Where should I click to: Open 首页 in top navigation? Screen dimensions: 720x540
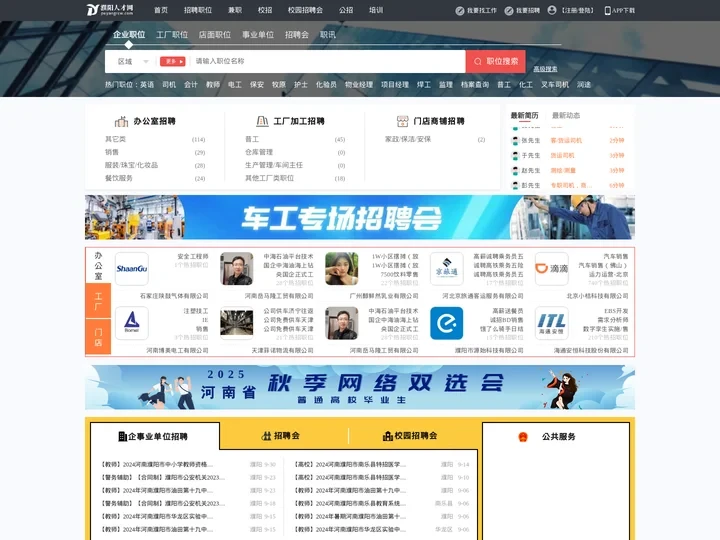(161, 10)
